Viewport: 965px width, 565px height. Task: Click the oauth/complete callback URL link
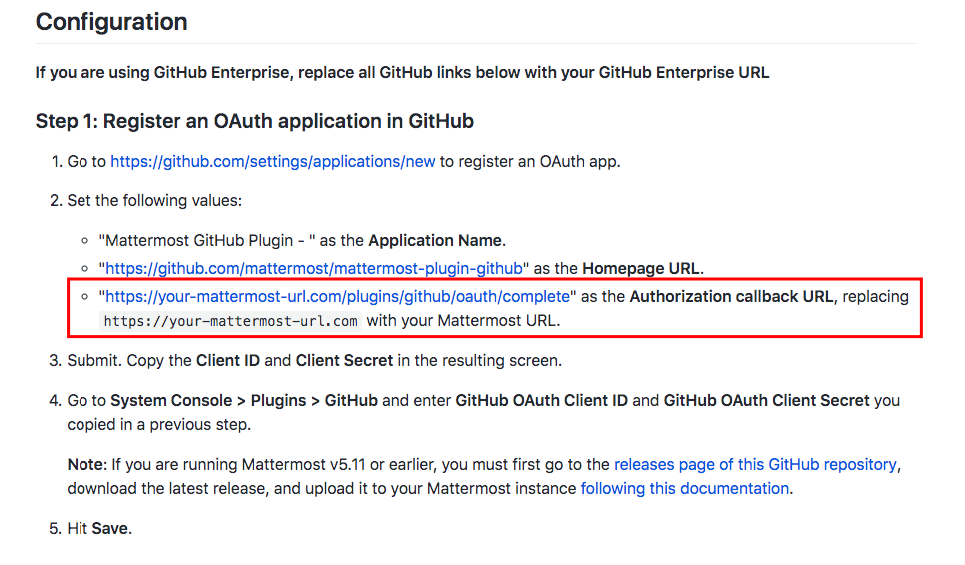coord(337,297)
